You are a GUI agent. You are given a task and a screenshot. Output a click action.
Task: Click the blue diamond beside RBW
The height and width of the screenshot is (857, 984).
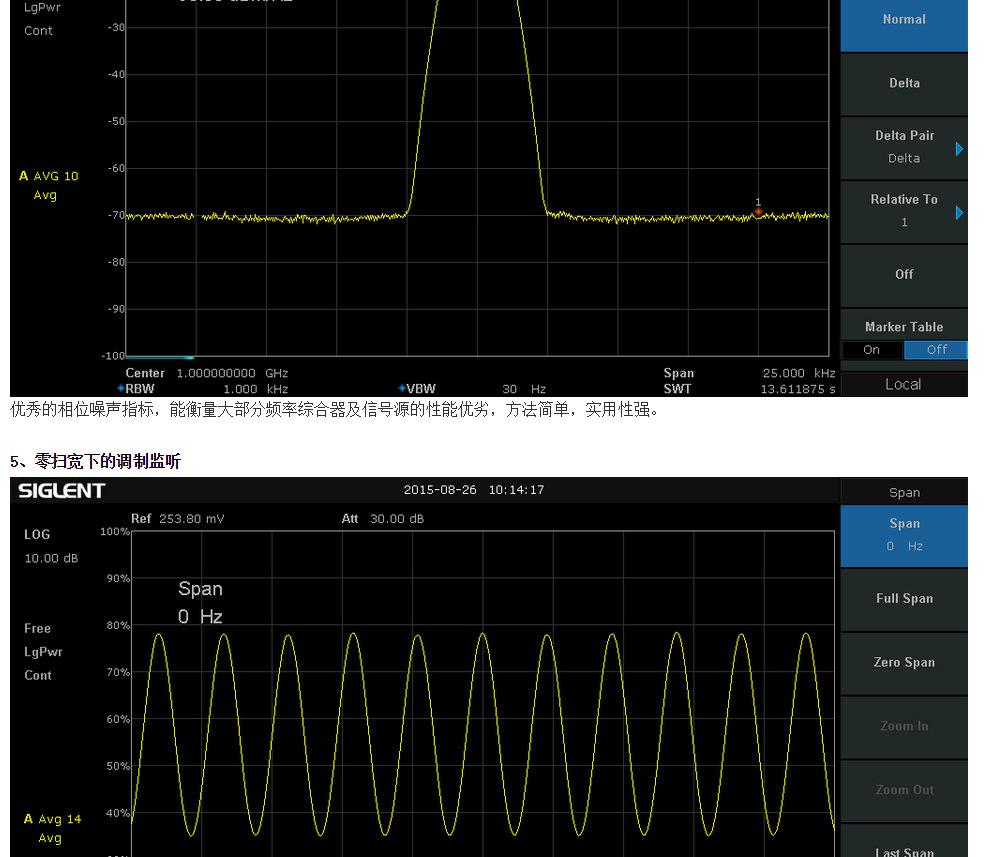pos(121,389)
